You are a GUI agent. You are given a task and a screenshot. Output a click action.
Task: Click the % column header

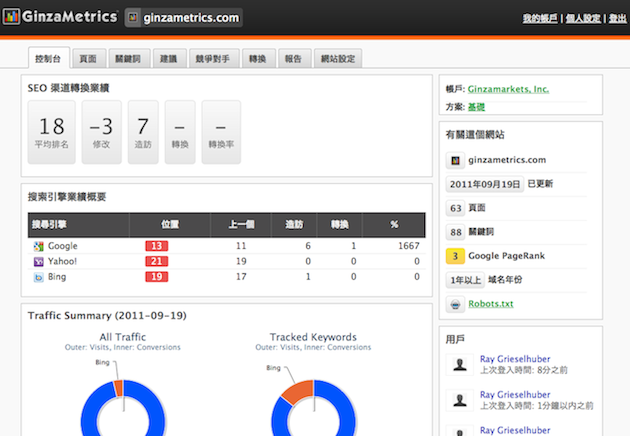click(x=394, y=224)
